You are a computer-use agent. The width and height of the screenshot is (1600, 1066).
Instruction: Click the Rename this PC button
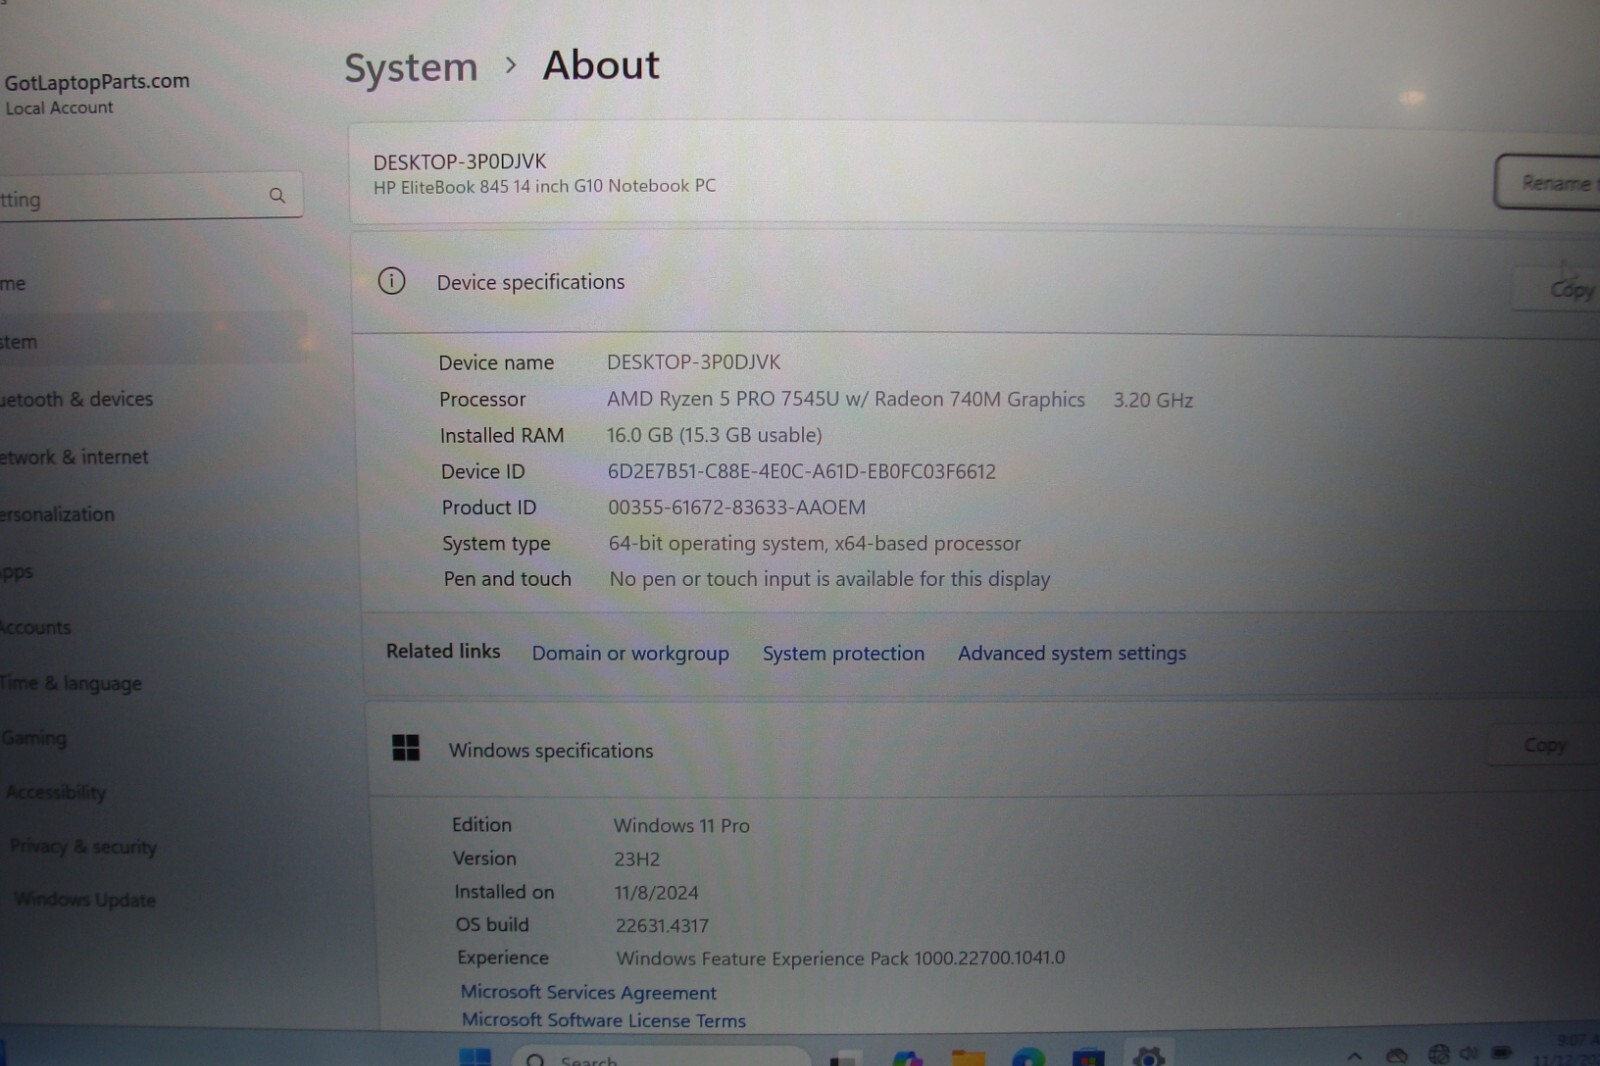pyautogui.click(x=1548, y=182)
